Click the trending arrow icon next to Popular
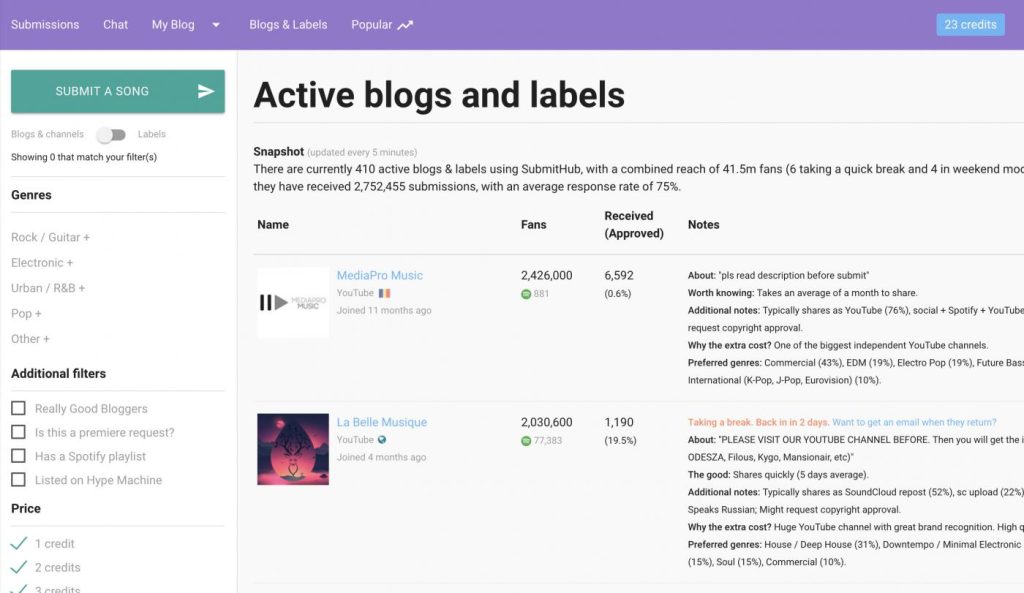Viewport: 1024px width, 593px height. pos(405,25)
